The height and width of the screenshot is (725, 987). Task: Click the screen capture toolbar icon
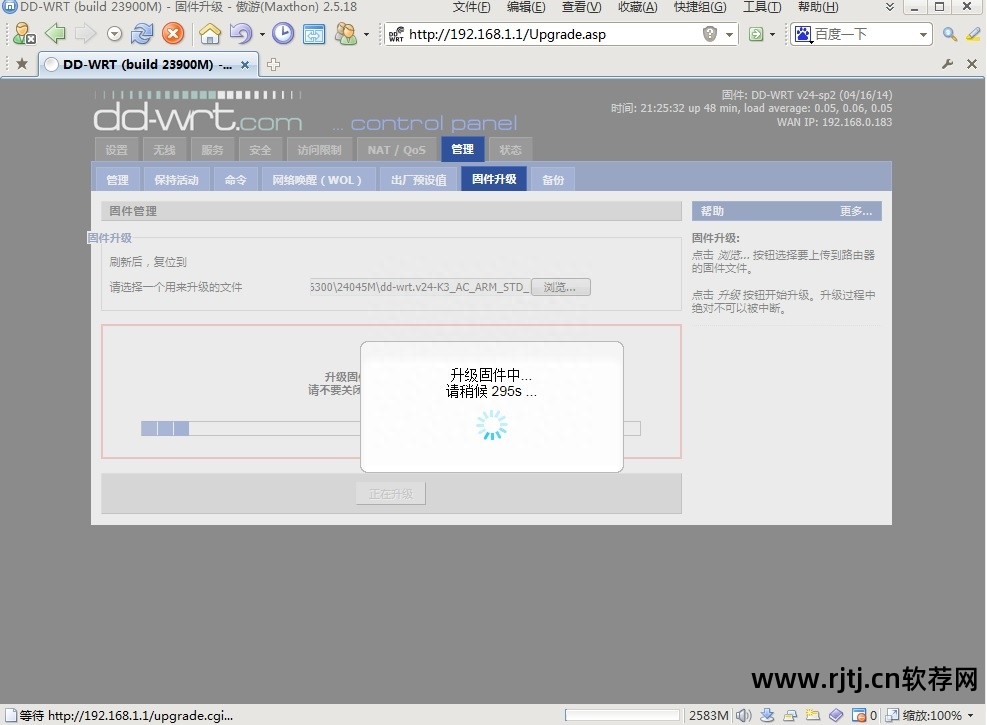coord(313,34)
